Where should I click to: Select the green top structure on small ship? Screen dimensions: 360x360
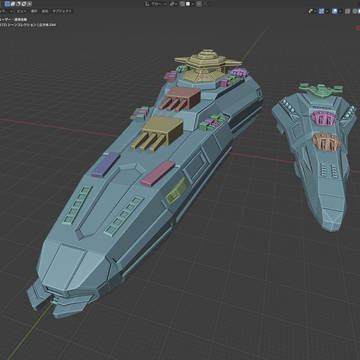321,89
